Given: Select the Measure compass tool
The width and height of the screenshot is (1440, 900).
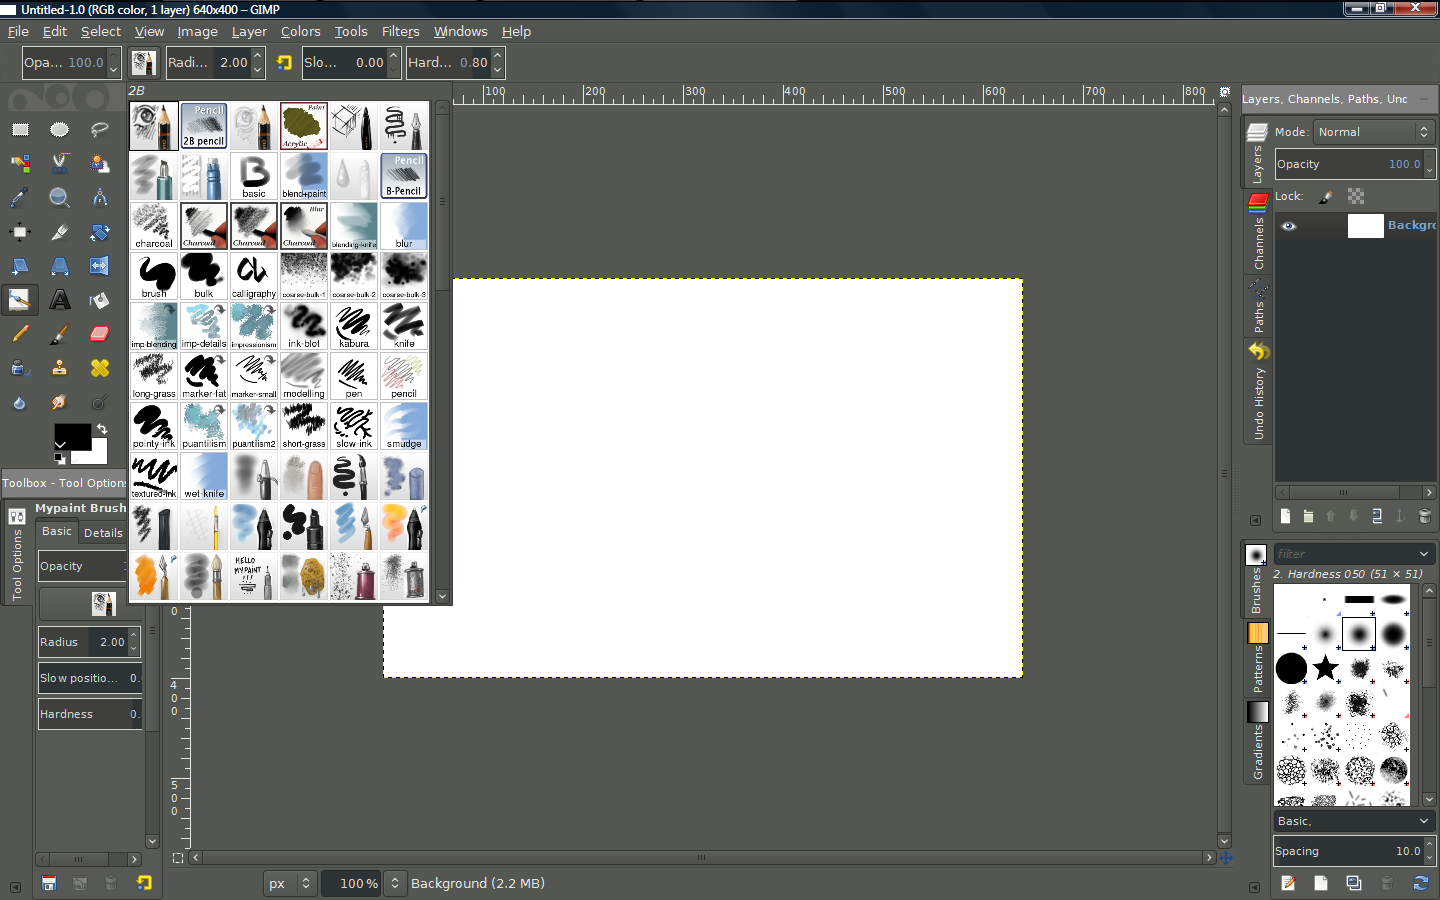Looking at the screenshot, I should point(100,198).
